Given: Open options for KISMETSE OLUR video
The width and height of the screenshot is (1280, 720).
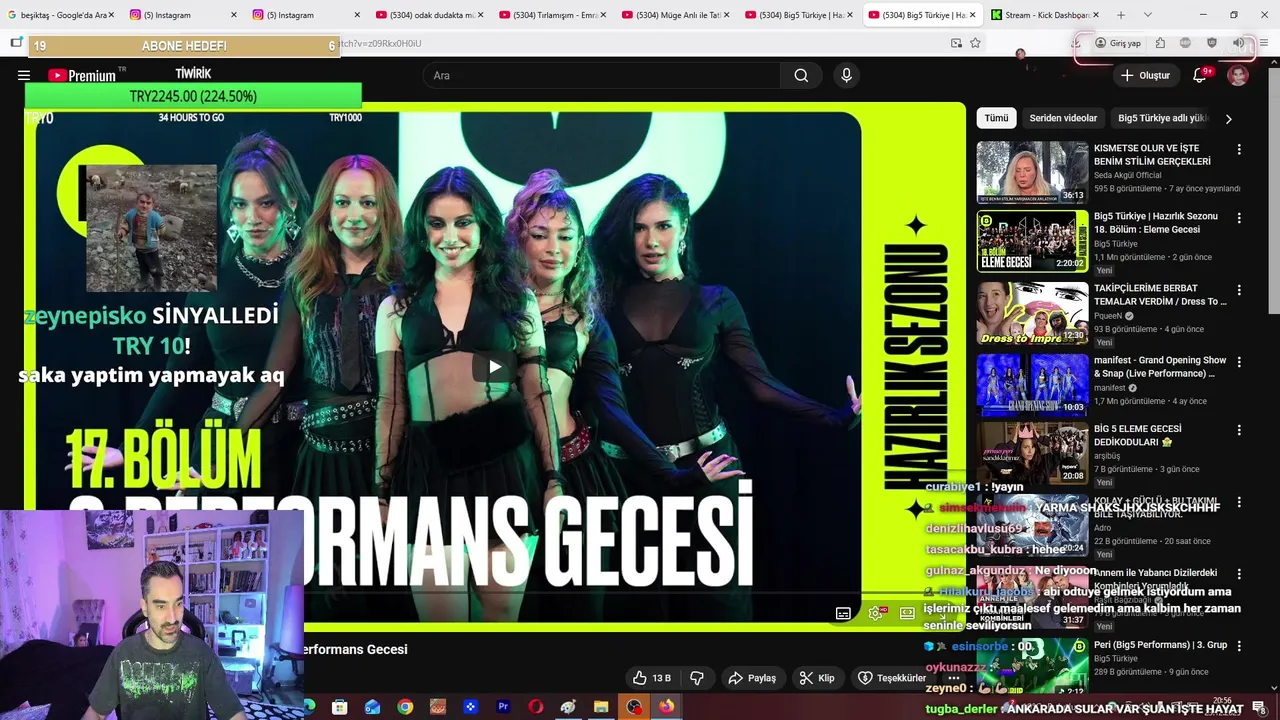Looking at the screenshot, I should pos(1239,149).
